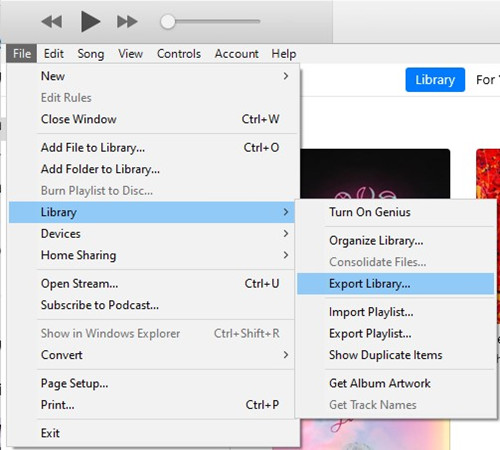
Task: Select Add File to Library
Action: pyautogui.click(x=152, y=147)
